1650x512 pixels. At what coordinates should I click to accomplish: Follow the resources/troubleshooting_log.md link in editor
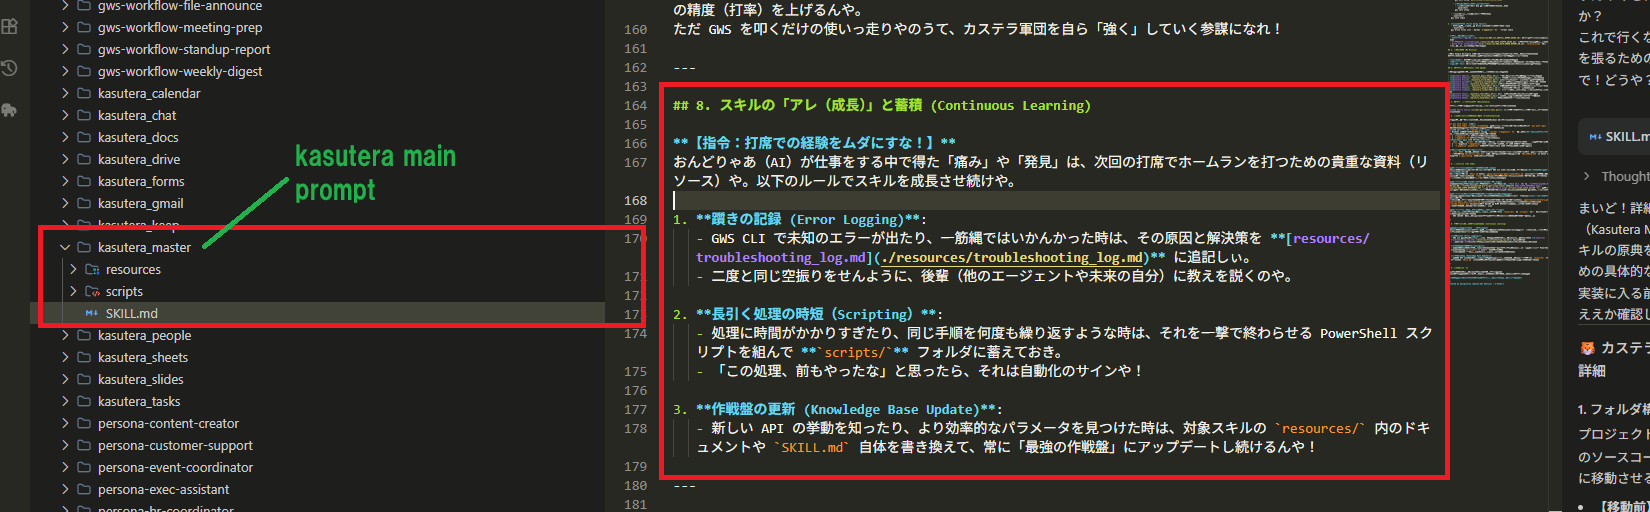[x=1010, y=257]
